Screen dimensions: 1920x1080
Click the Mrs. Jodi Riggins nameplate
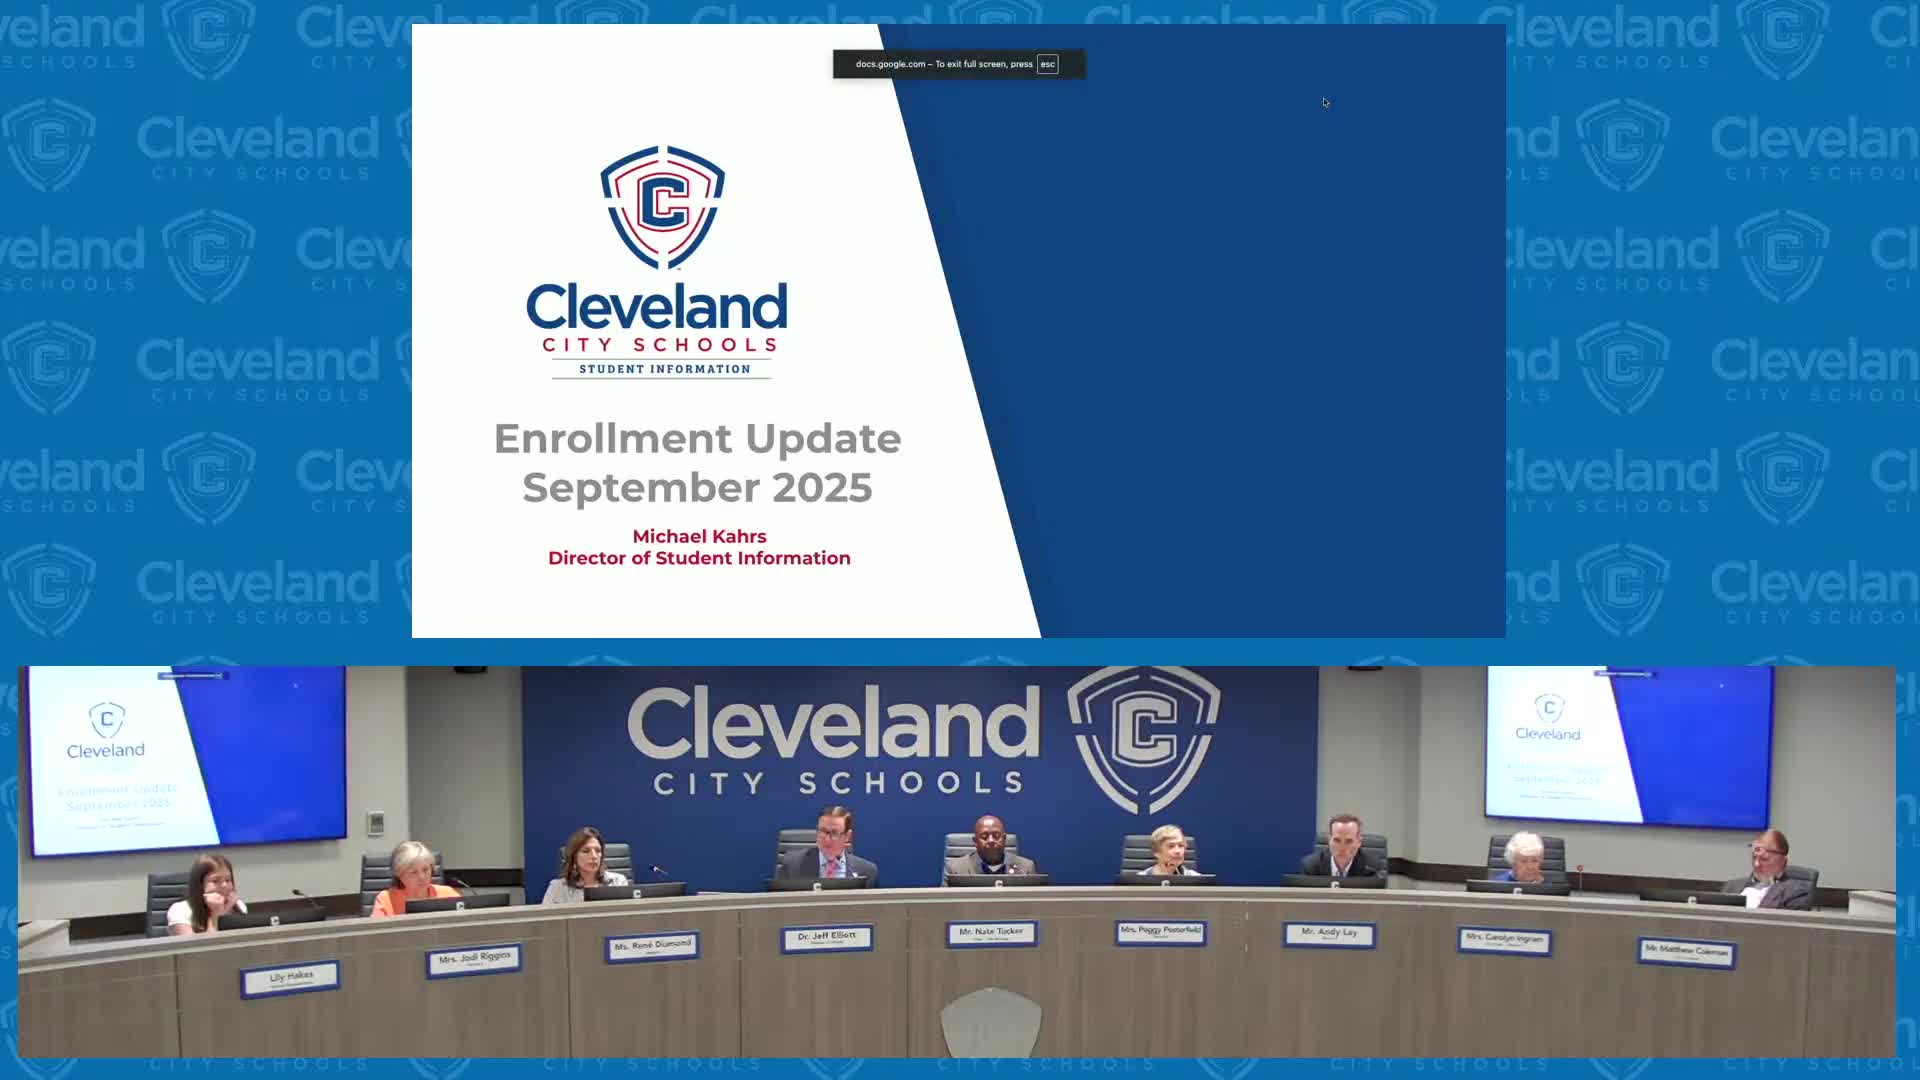[474, 959]
